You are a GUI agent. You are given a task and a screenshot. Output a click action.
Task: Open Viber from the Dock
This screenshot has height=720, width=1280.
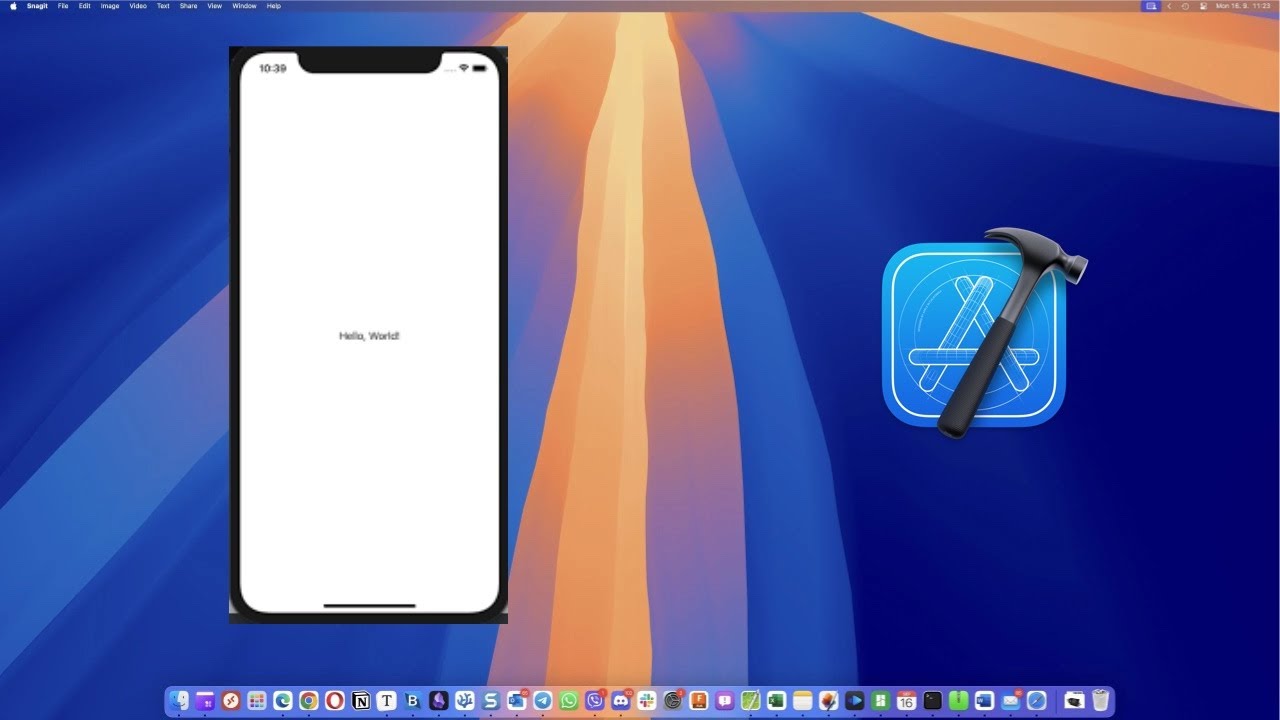[x=595, y=701]
